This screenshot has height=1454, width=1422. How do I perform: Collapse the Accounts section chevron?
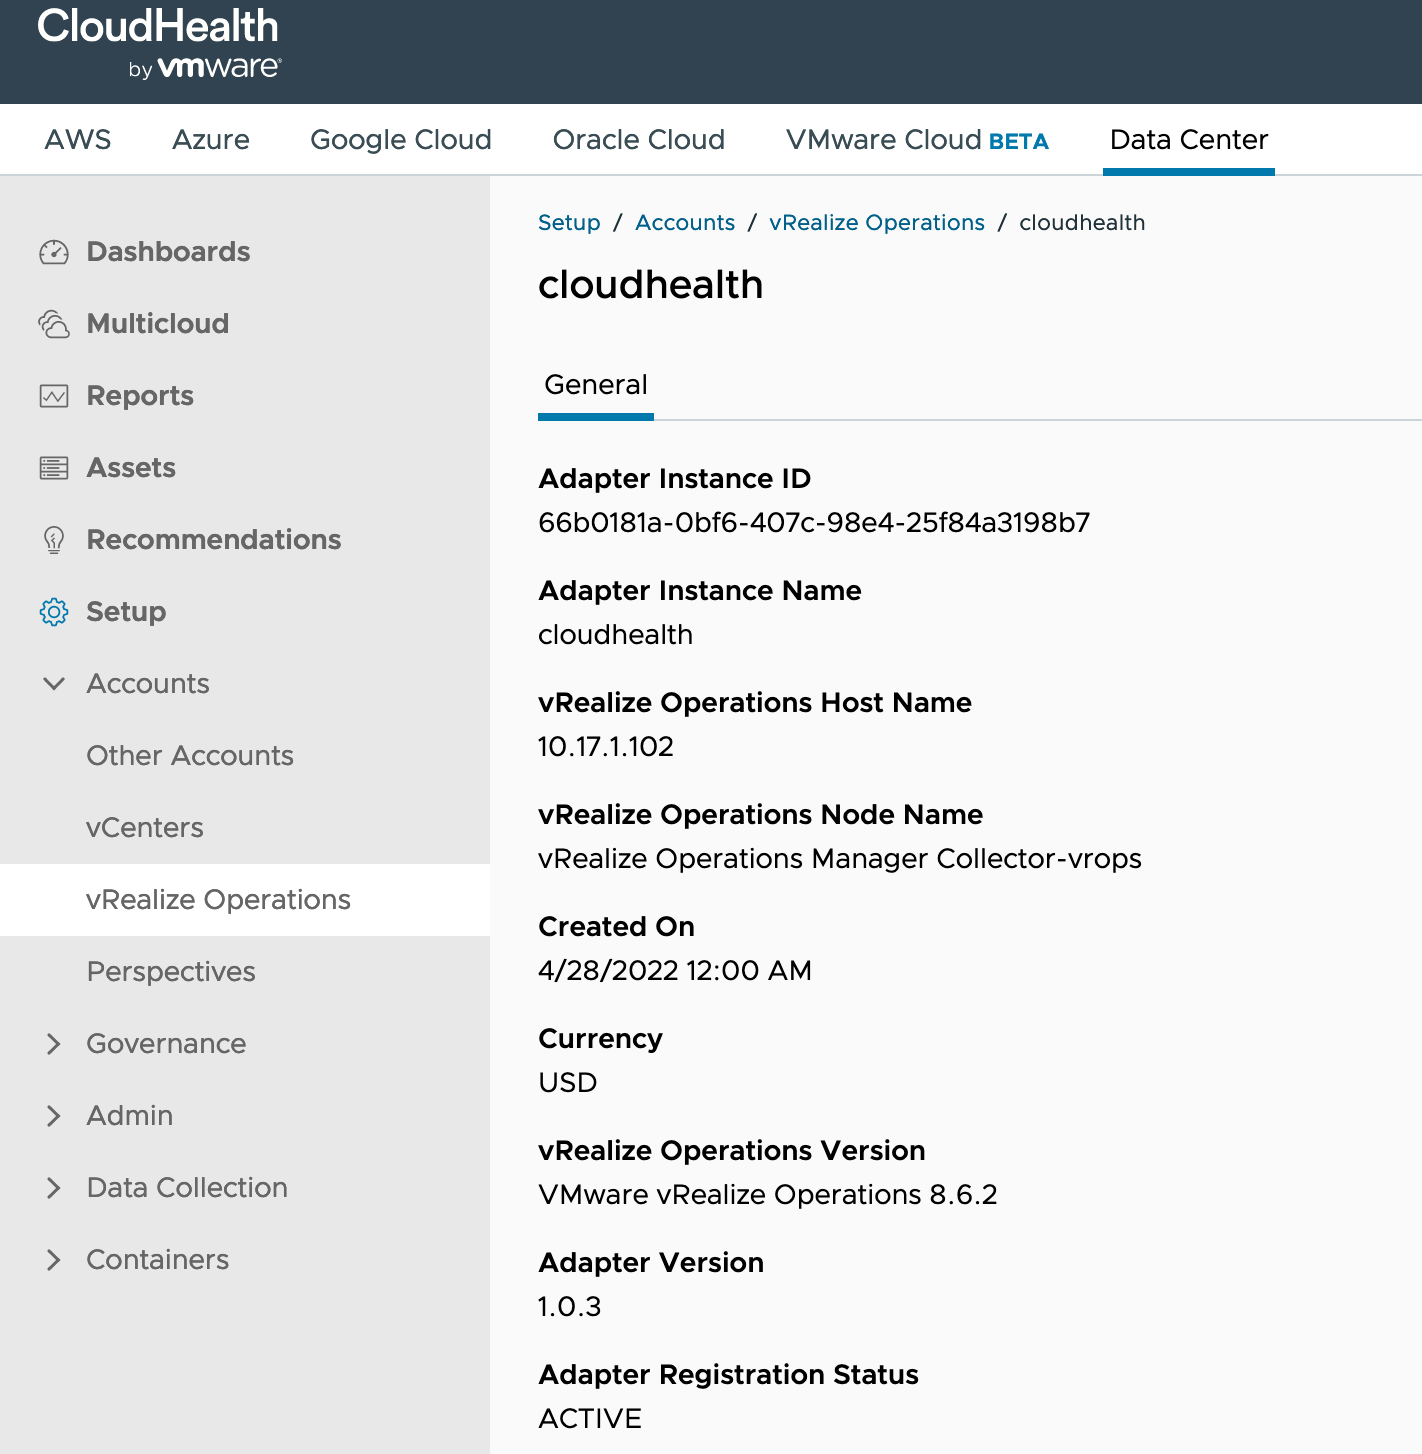point(54,684)
